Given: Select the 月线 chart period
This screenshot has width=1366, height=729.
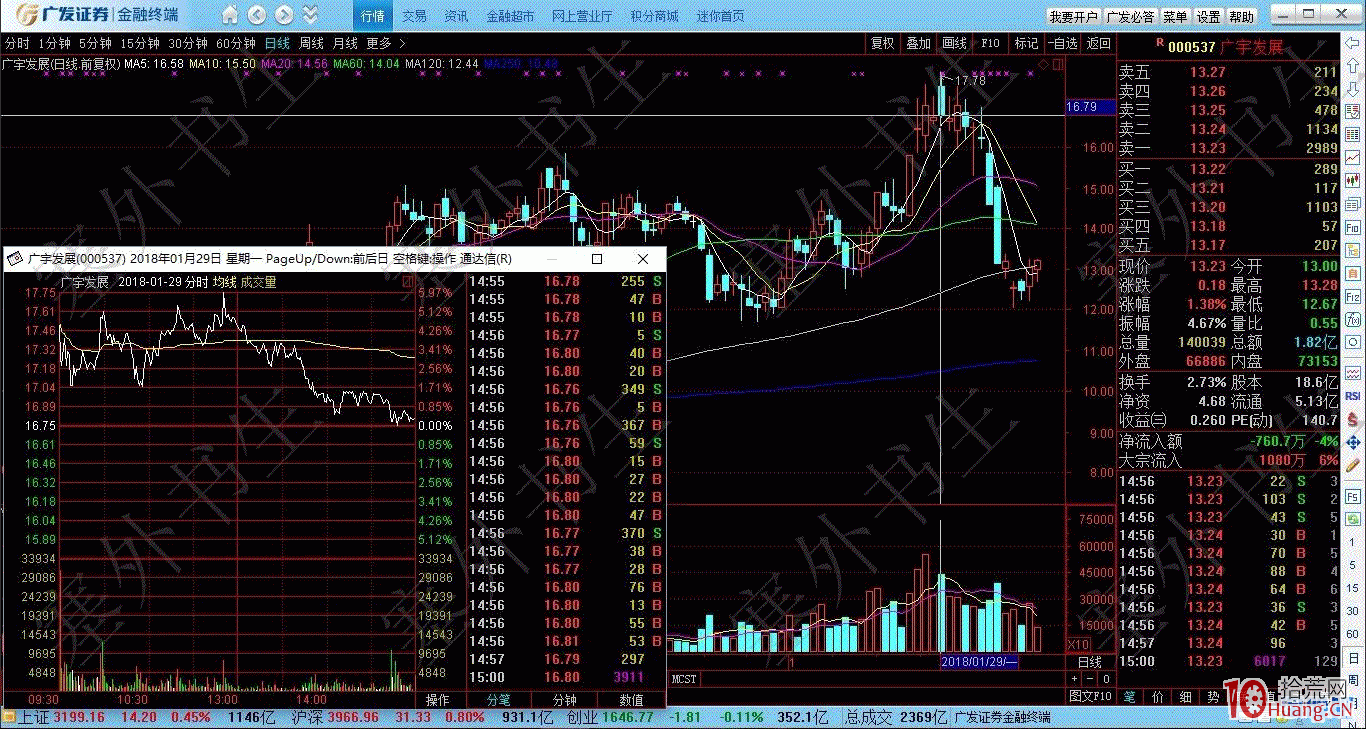Looking at the screenshot, I should (x=345, y=44).
